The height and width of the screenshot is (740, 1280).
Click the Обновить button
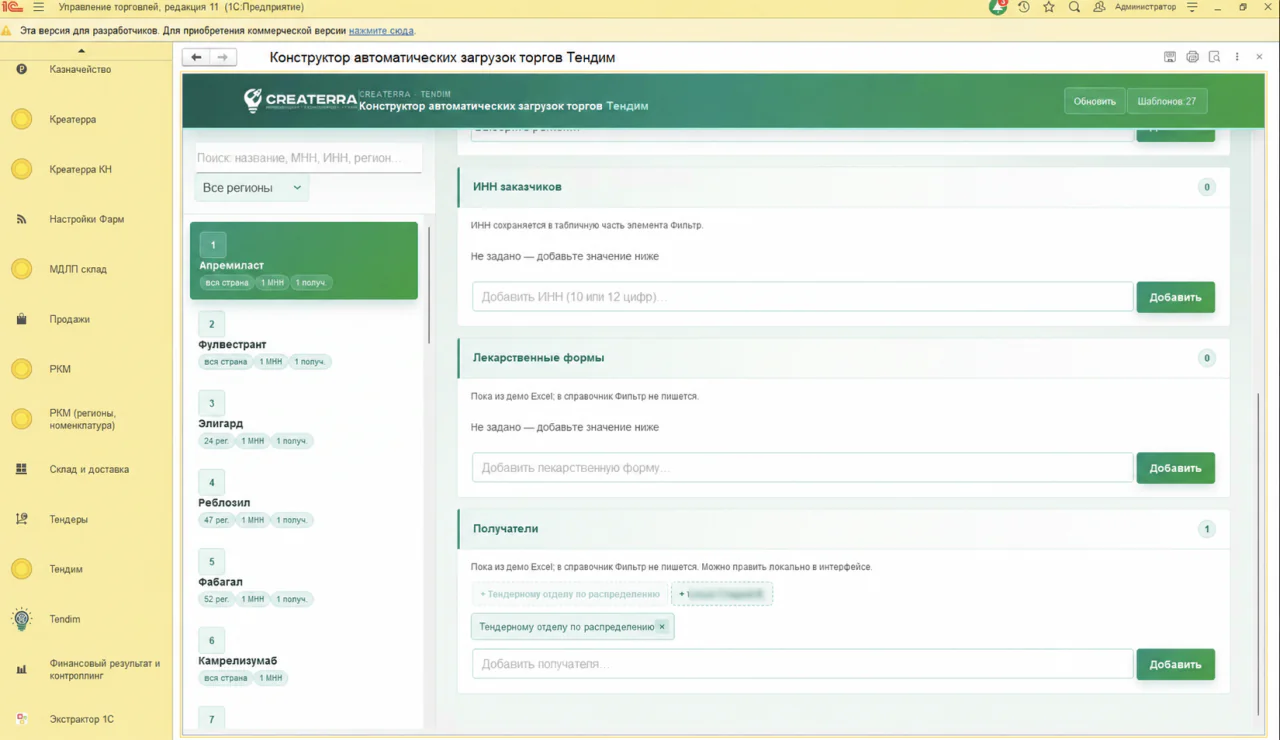(x=1095, y=101)
